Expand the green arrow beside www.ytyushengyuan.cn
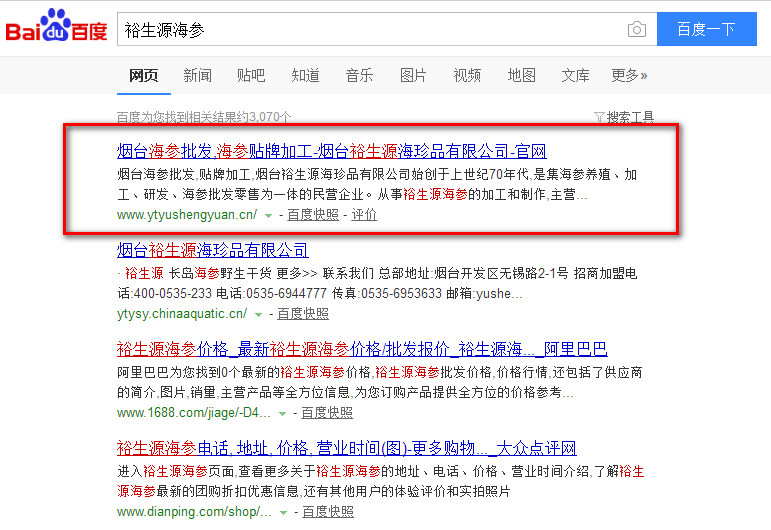This screenshot has height=530, width=771. [x=268, y=215]
